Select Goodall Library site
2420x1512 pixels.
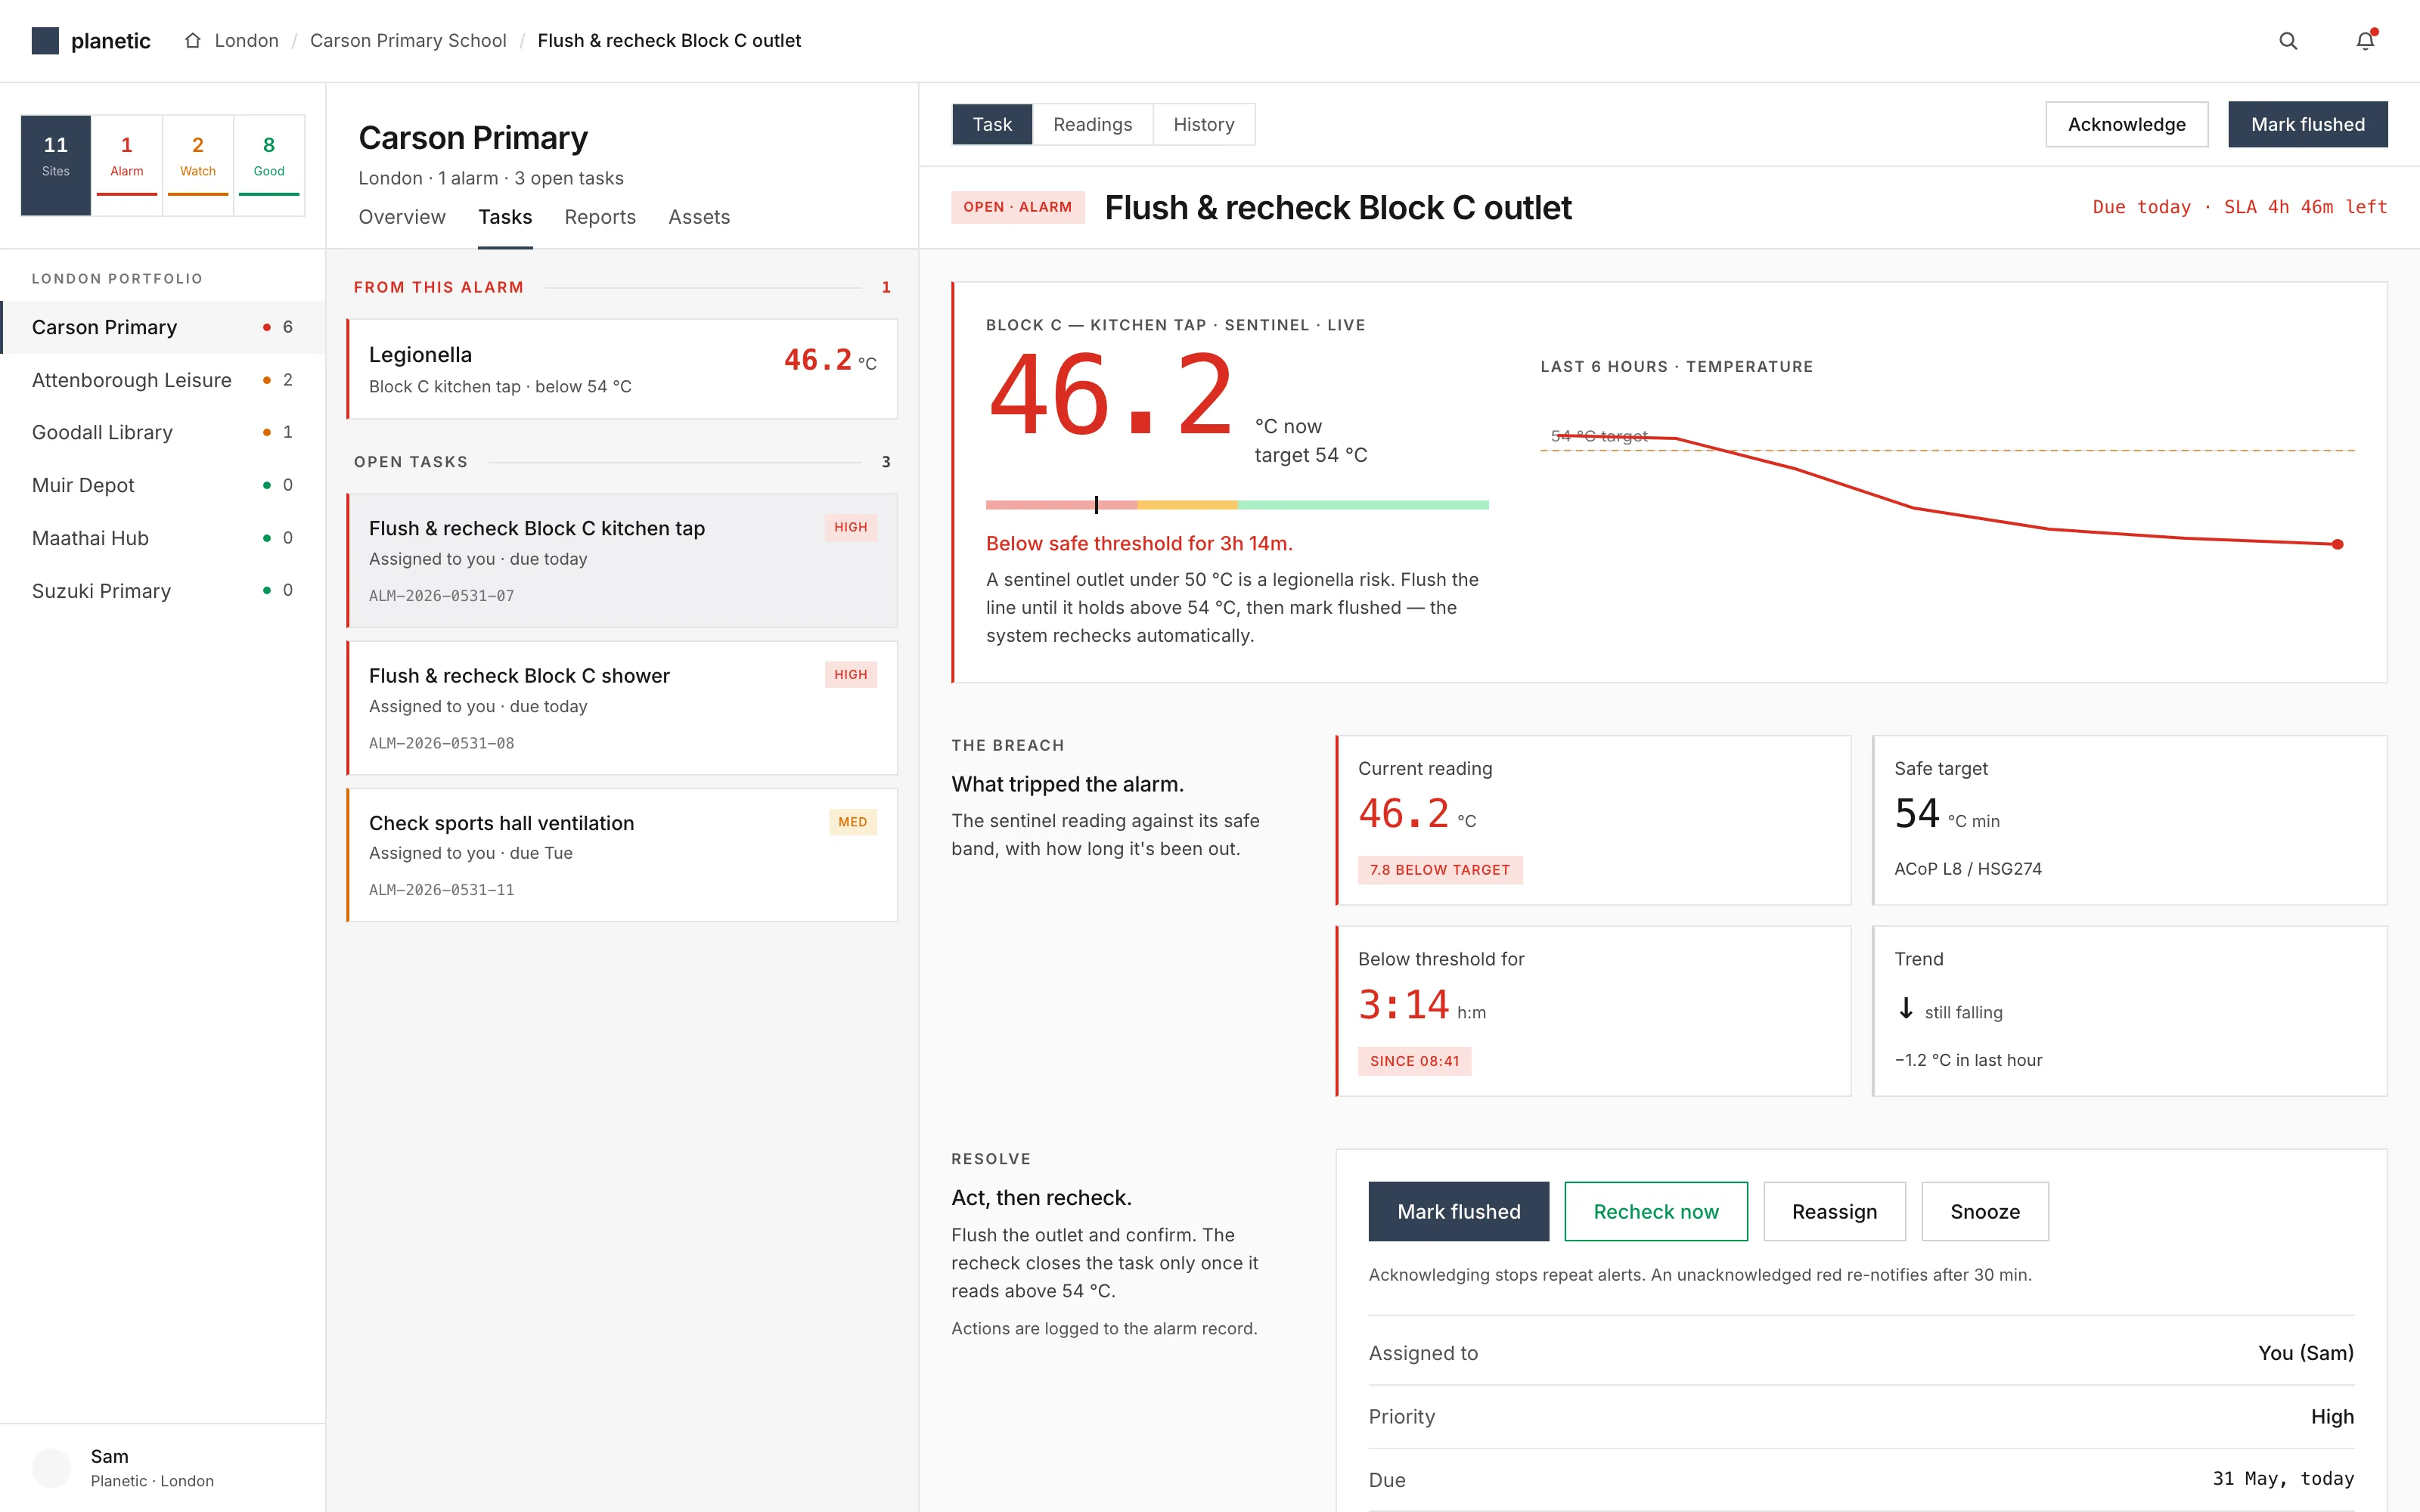163,432
